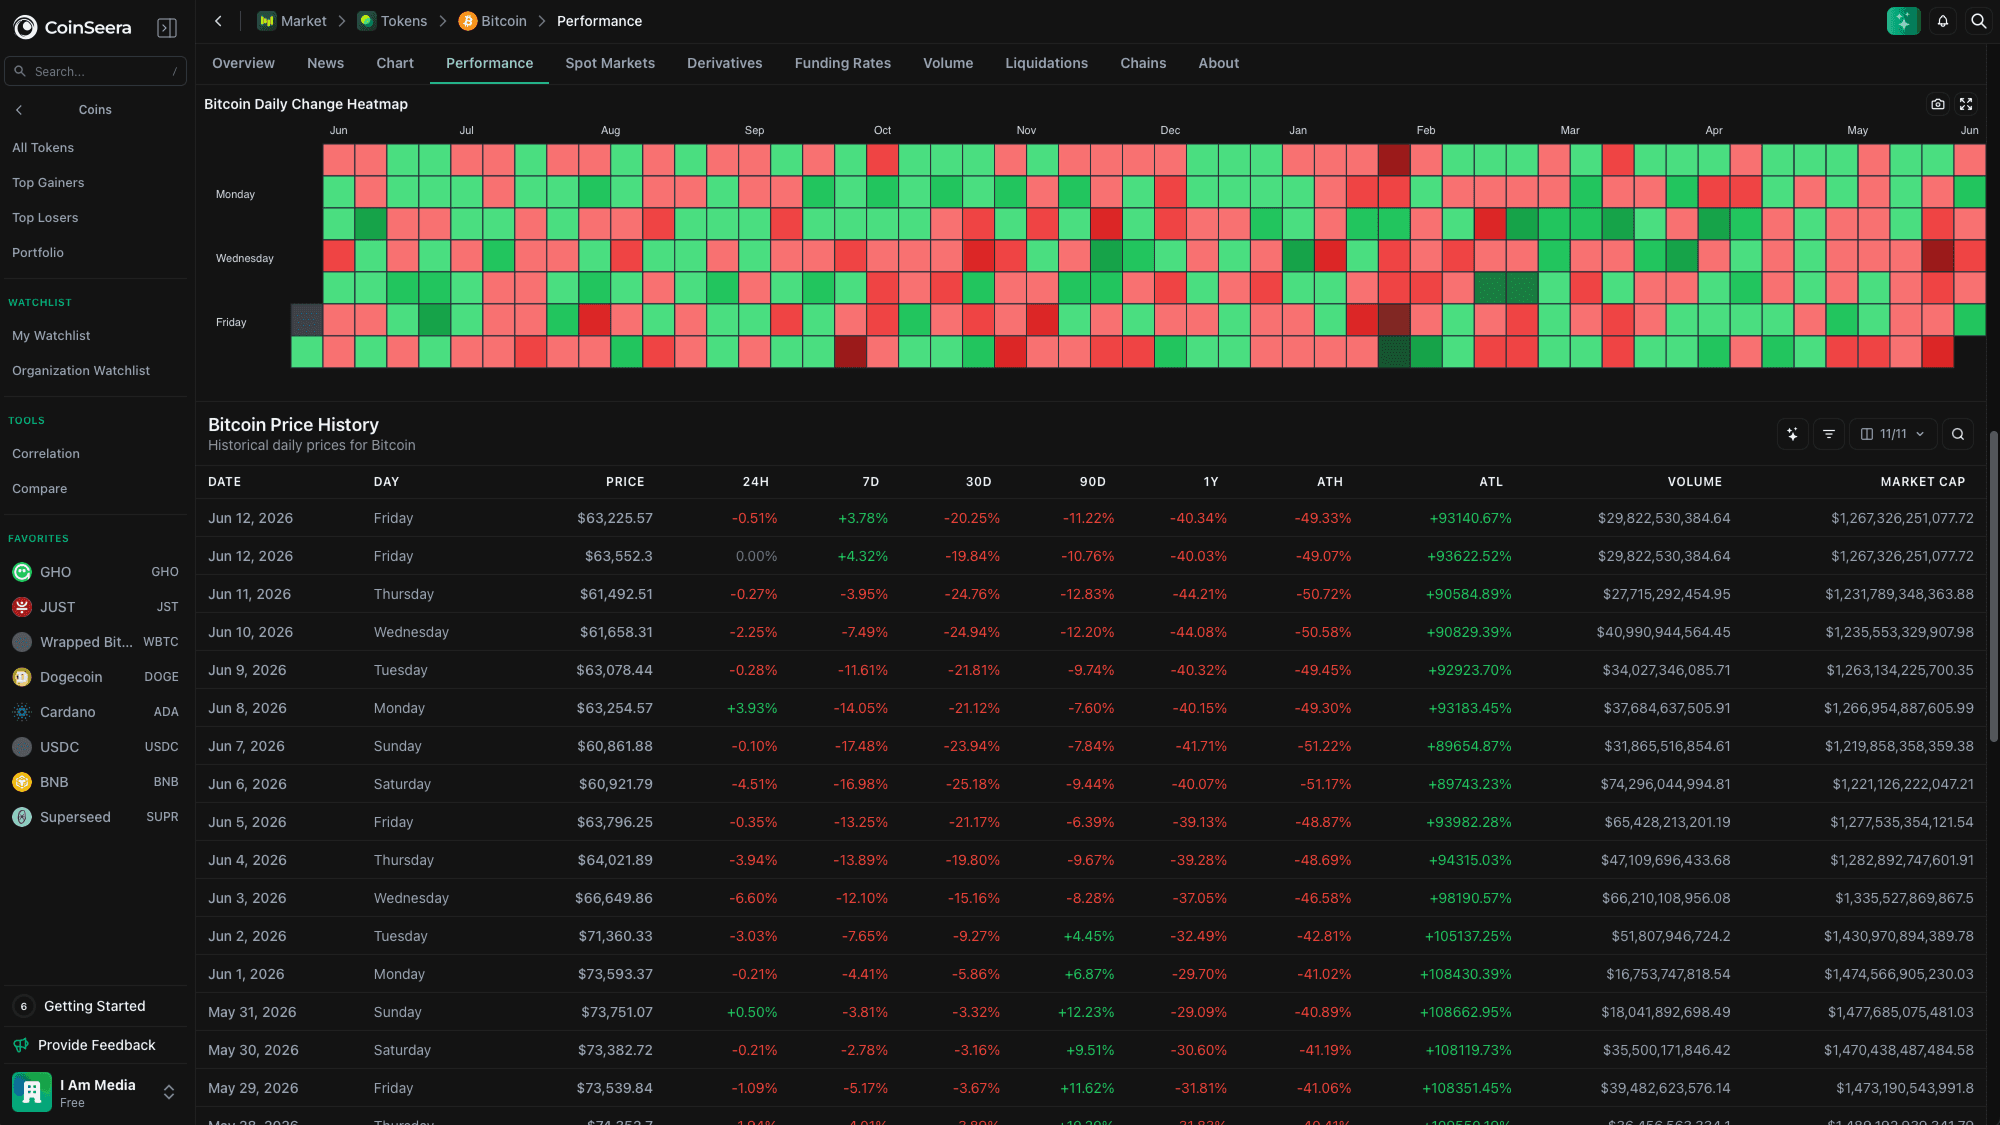
Task: Click the GHO token icon in favorites
Action: (x=22, y=572)
